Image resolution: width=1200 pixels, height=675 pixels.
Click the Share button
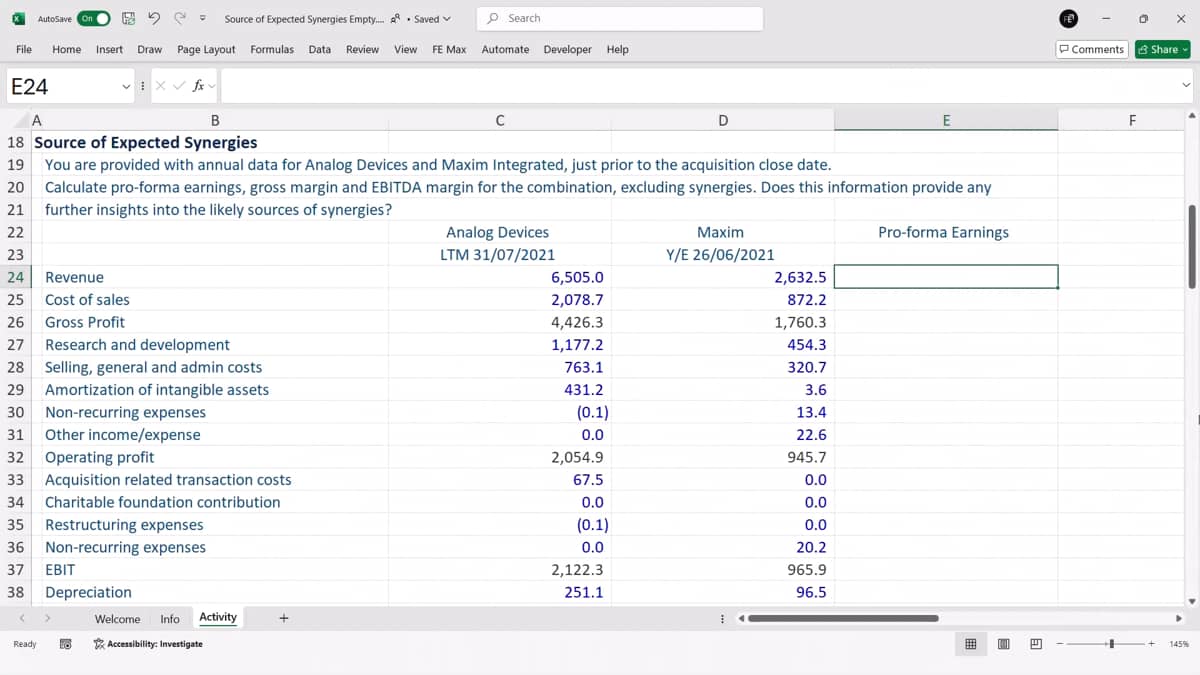tap(1163, 49)
